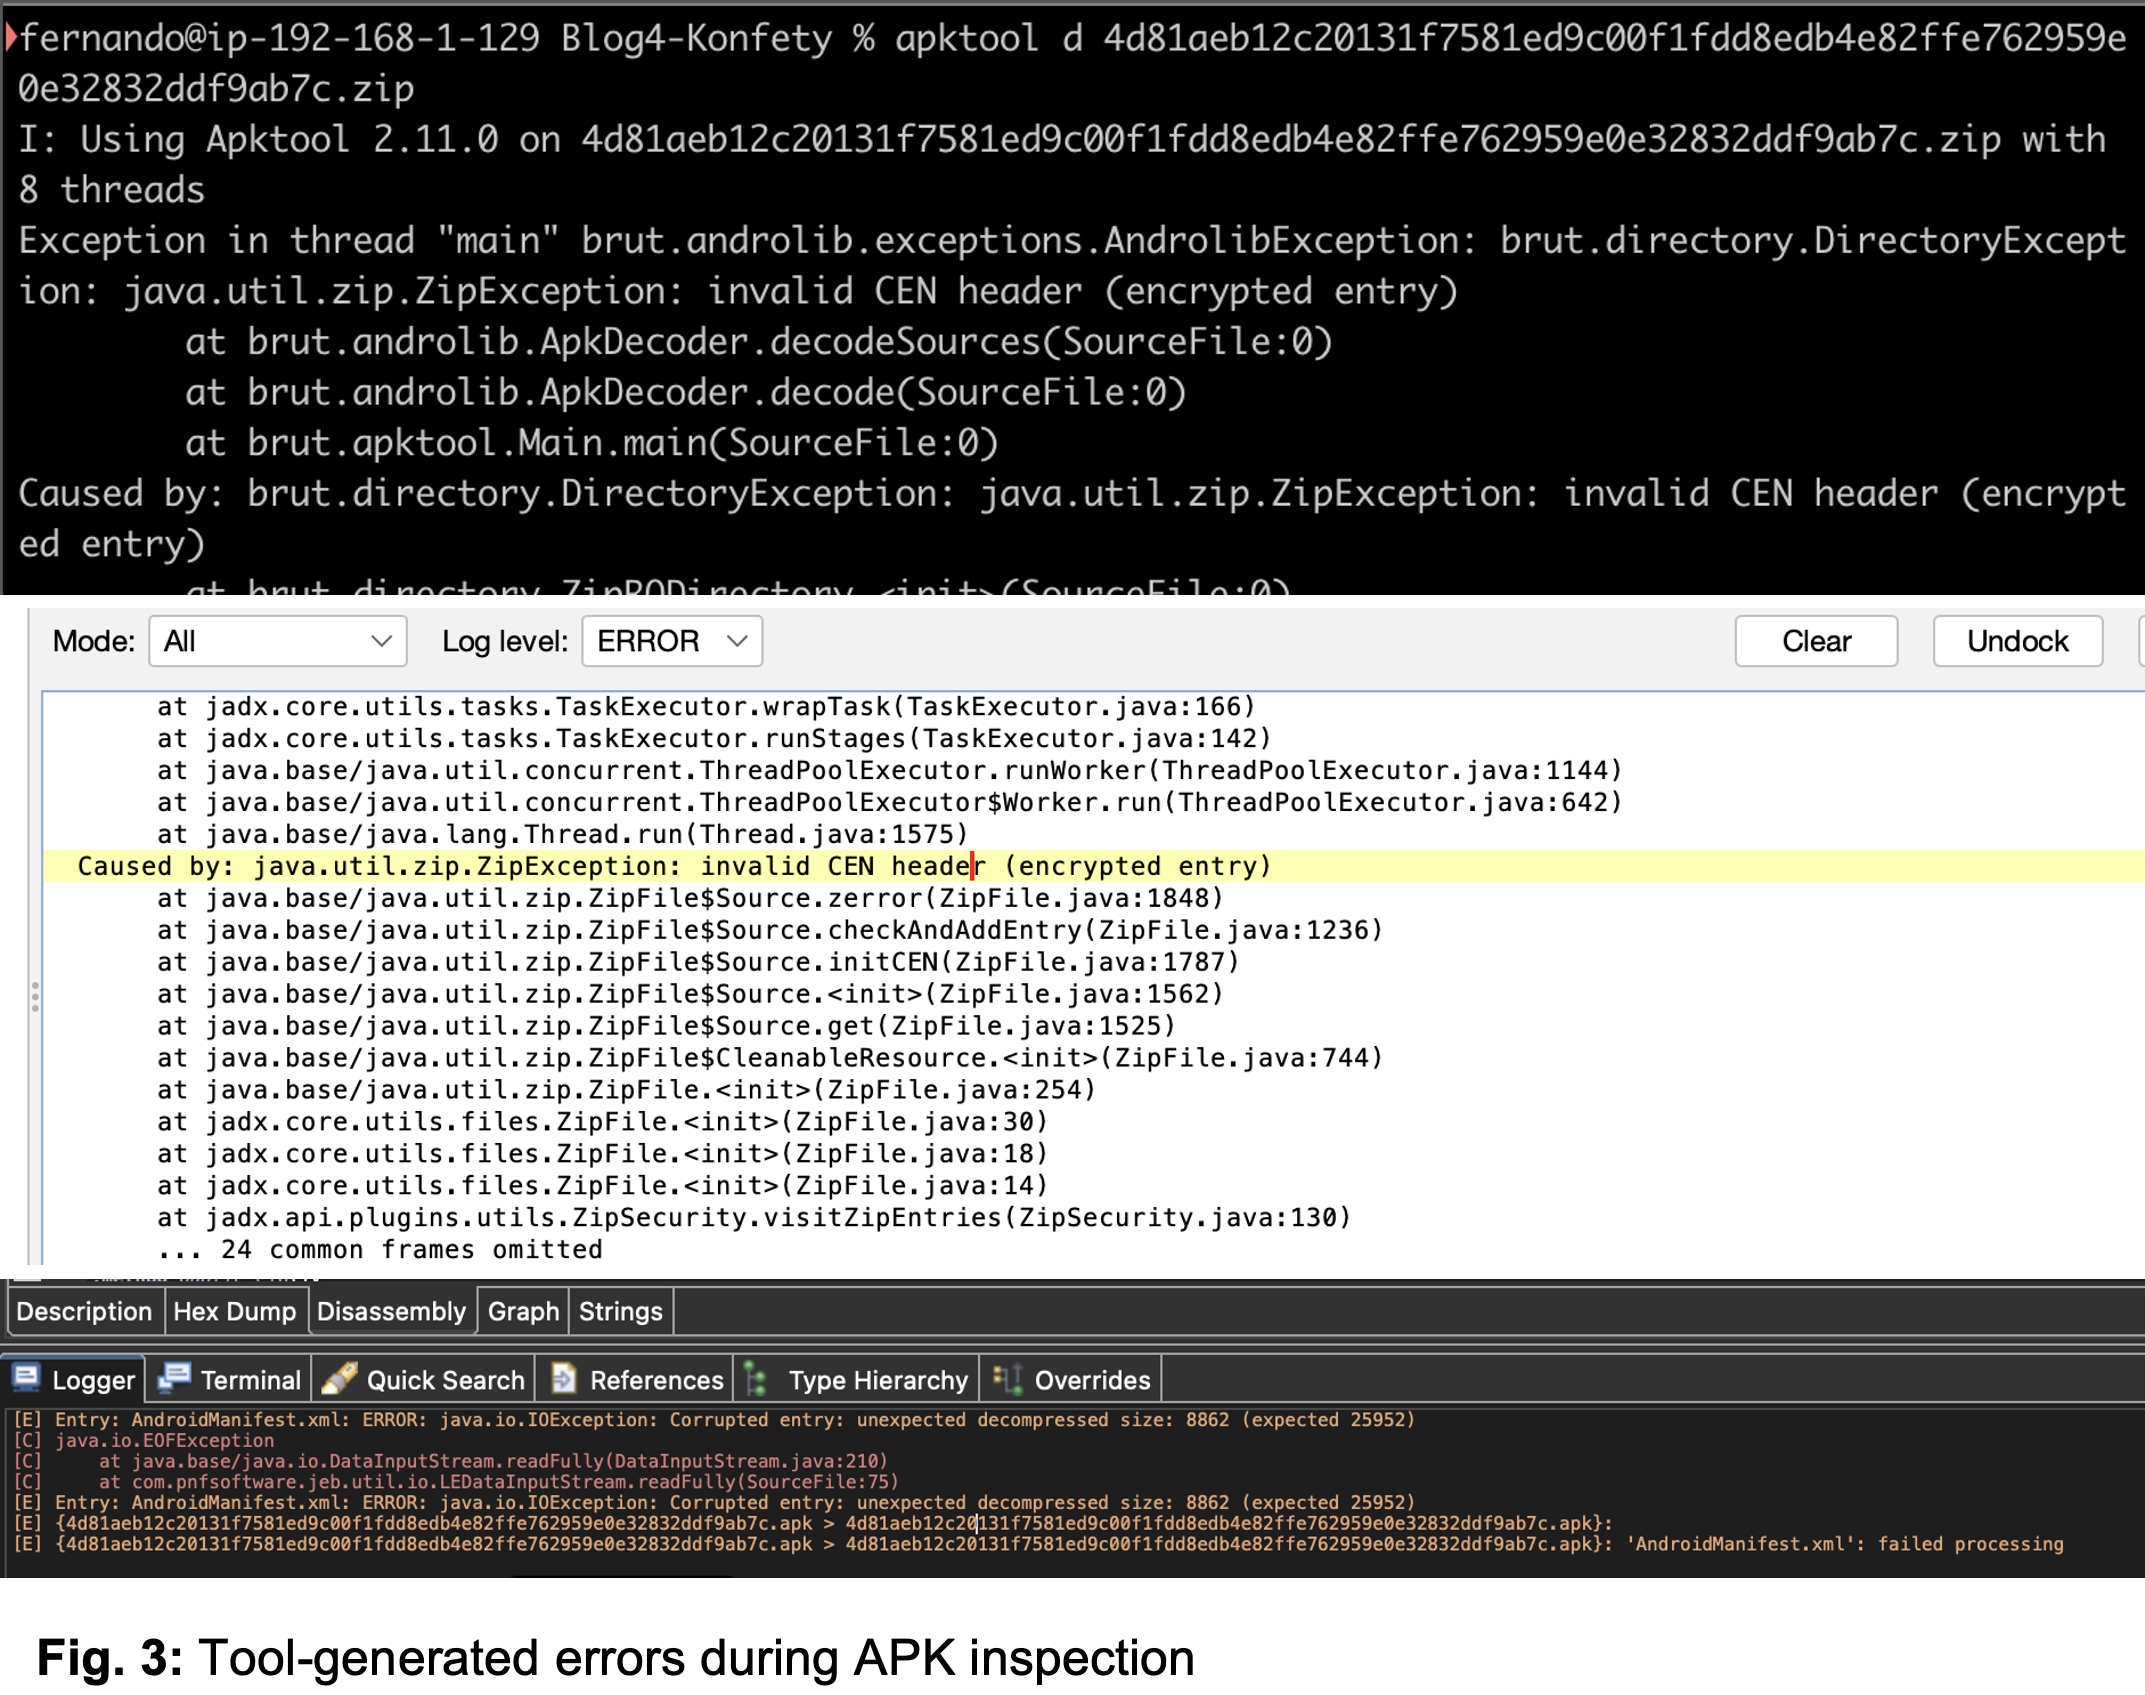The width and height of the screenshot is (2145, 1695).
Task: Open the Log level ERROR dropdown
Action: tap(671, 641)
